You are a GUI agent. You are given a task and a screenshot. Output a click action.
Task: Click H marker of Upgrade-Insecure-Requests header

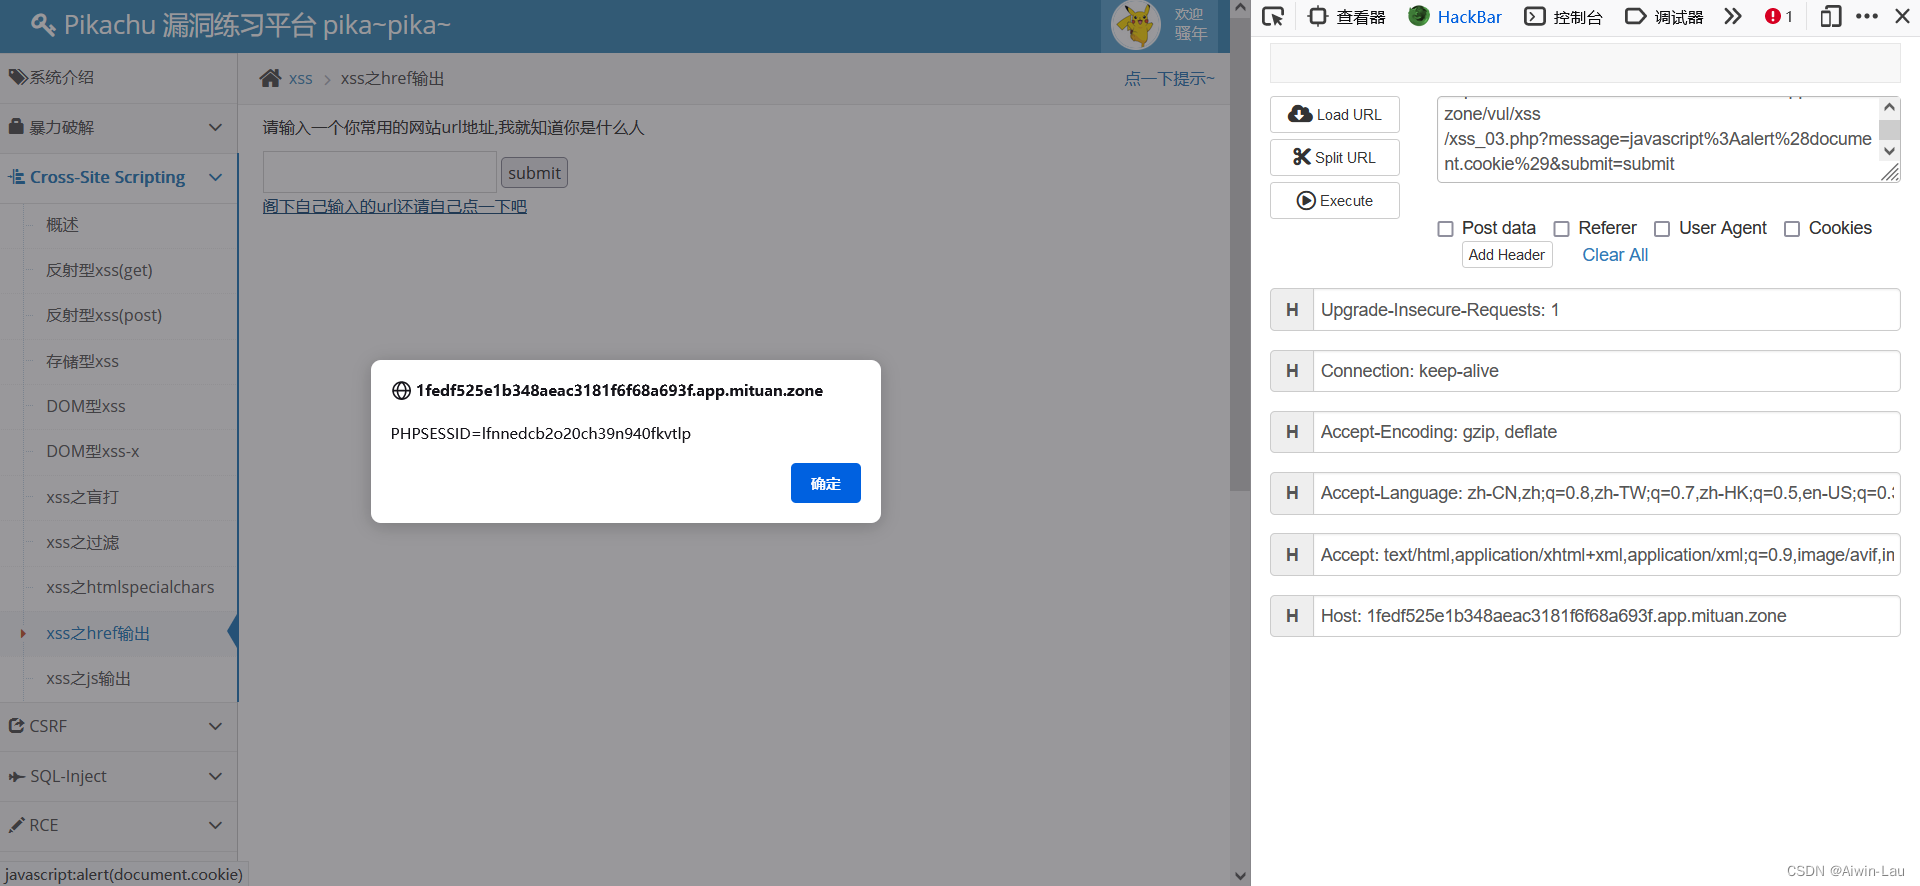click(1292, 310)
